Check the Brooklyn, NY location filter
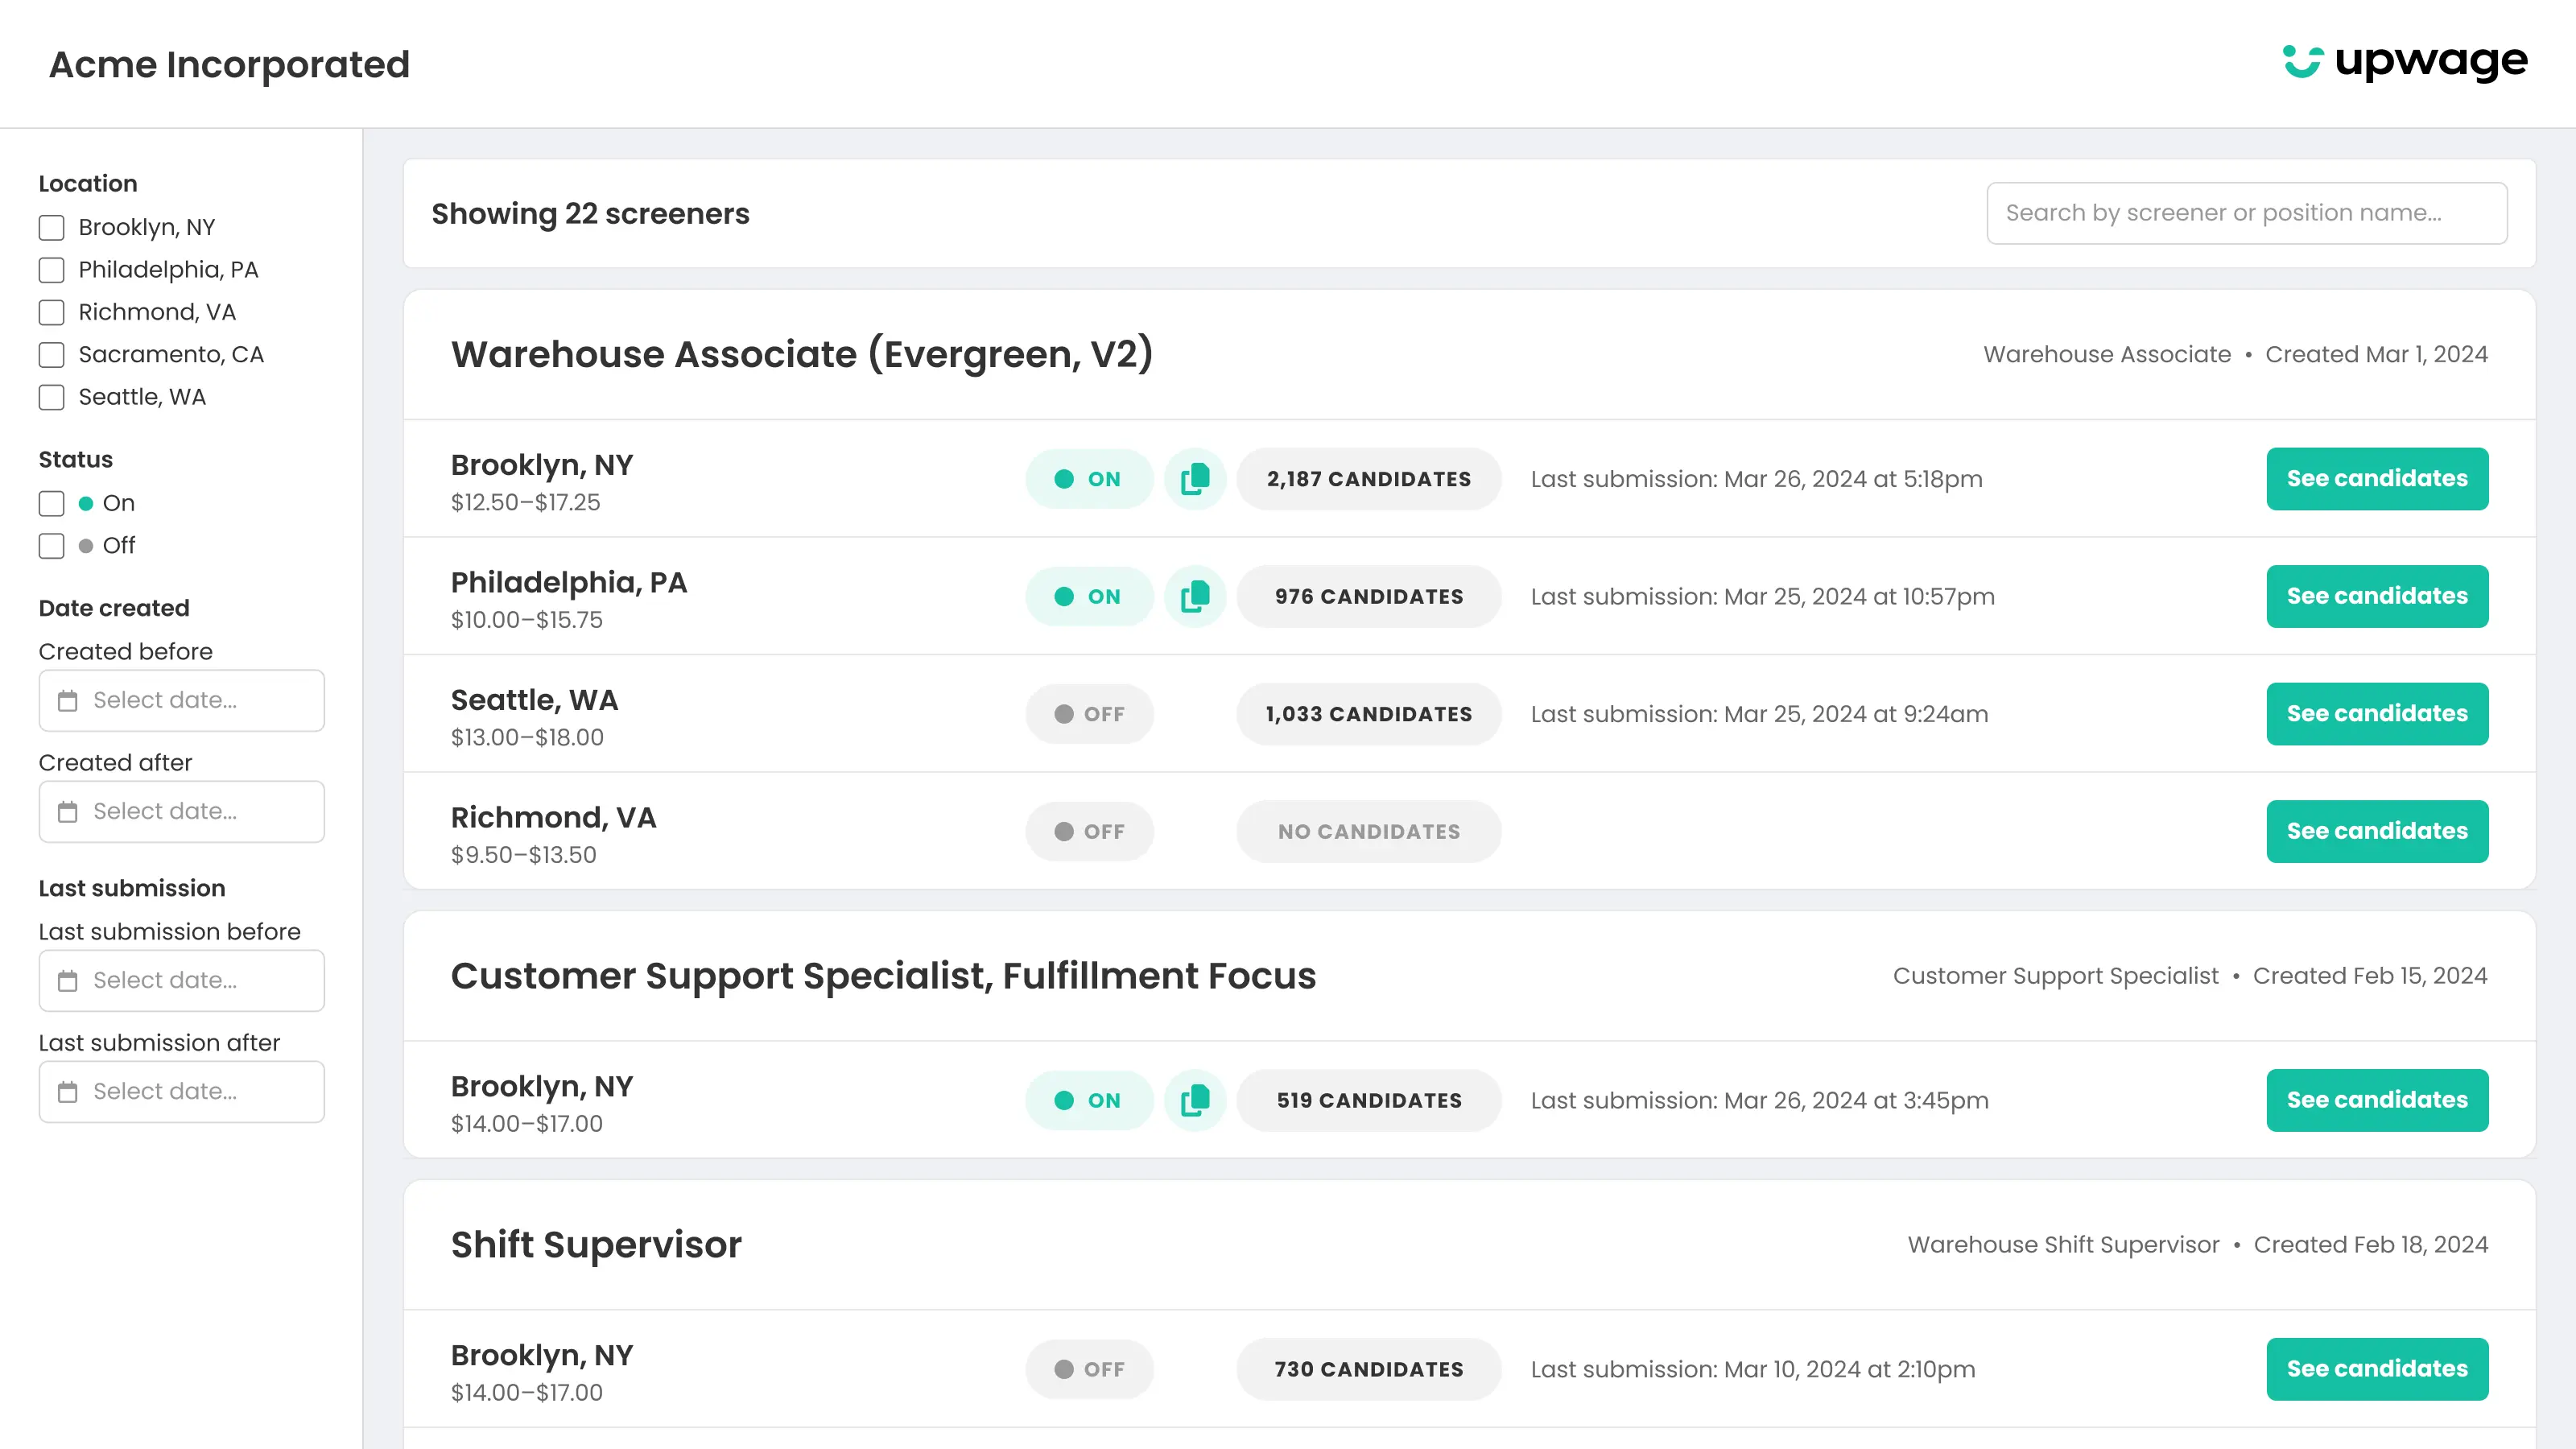The width and height of the screenshot is (2576, 1449). (51, 228)
